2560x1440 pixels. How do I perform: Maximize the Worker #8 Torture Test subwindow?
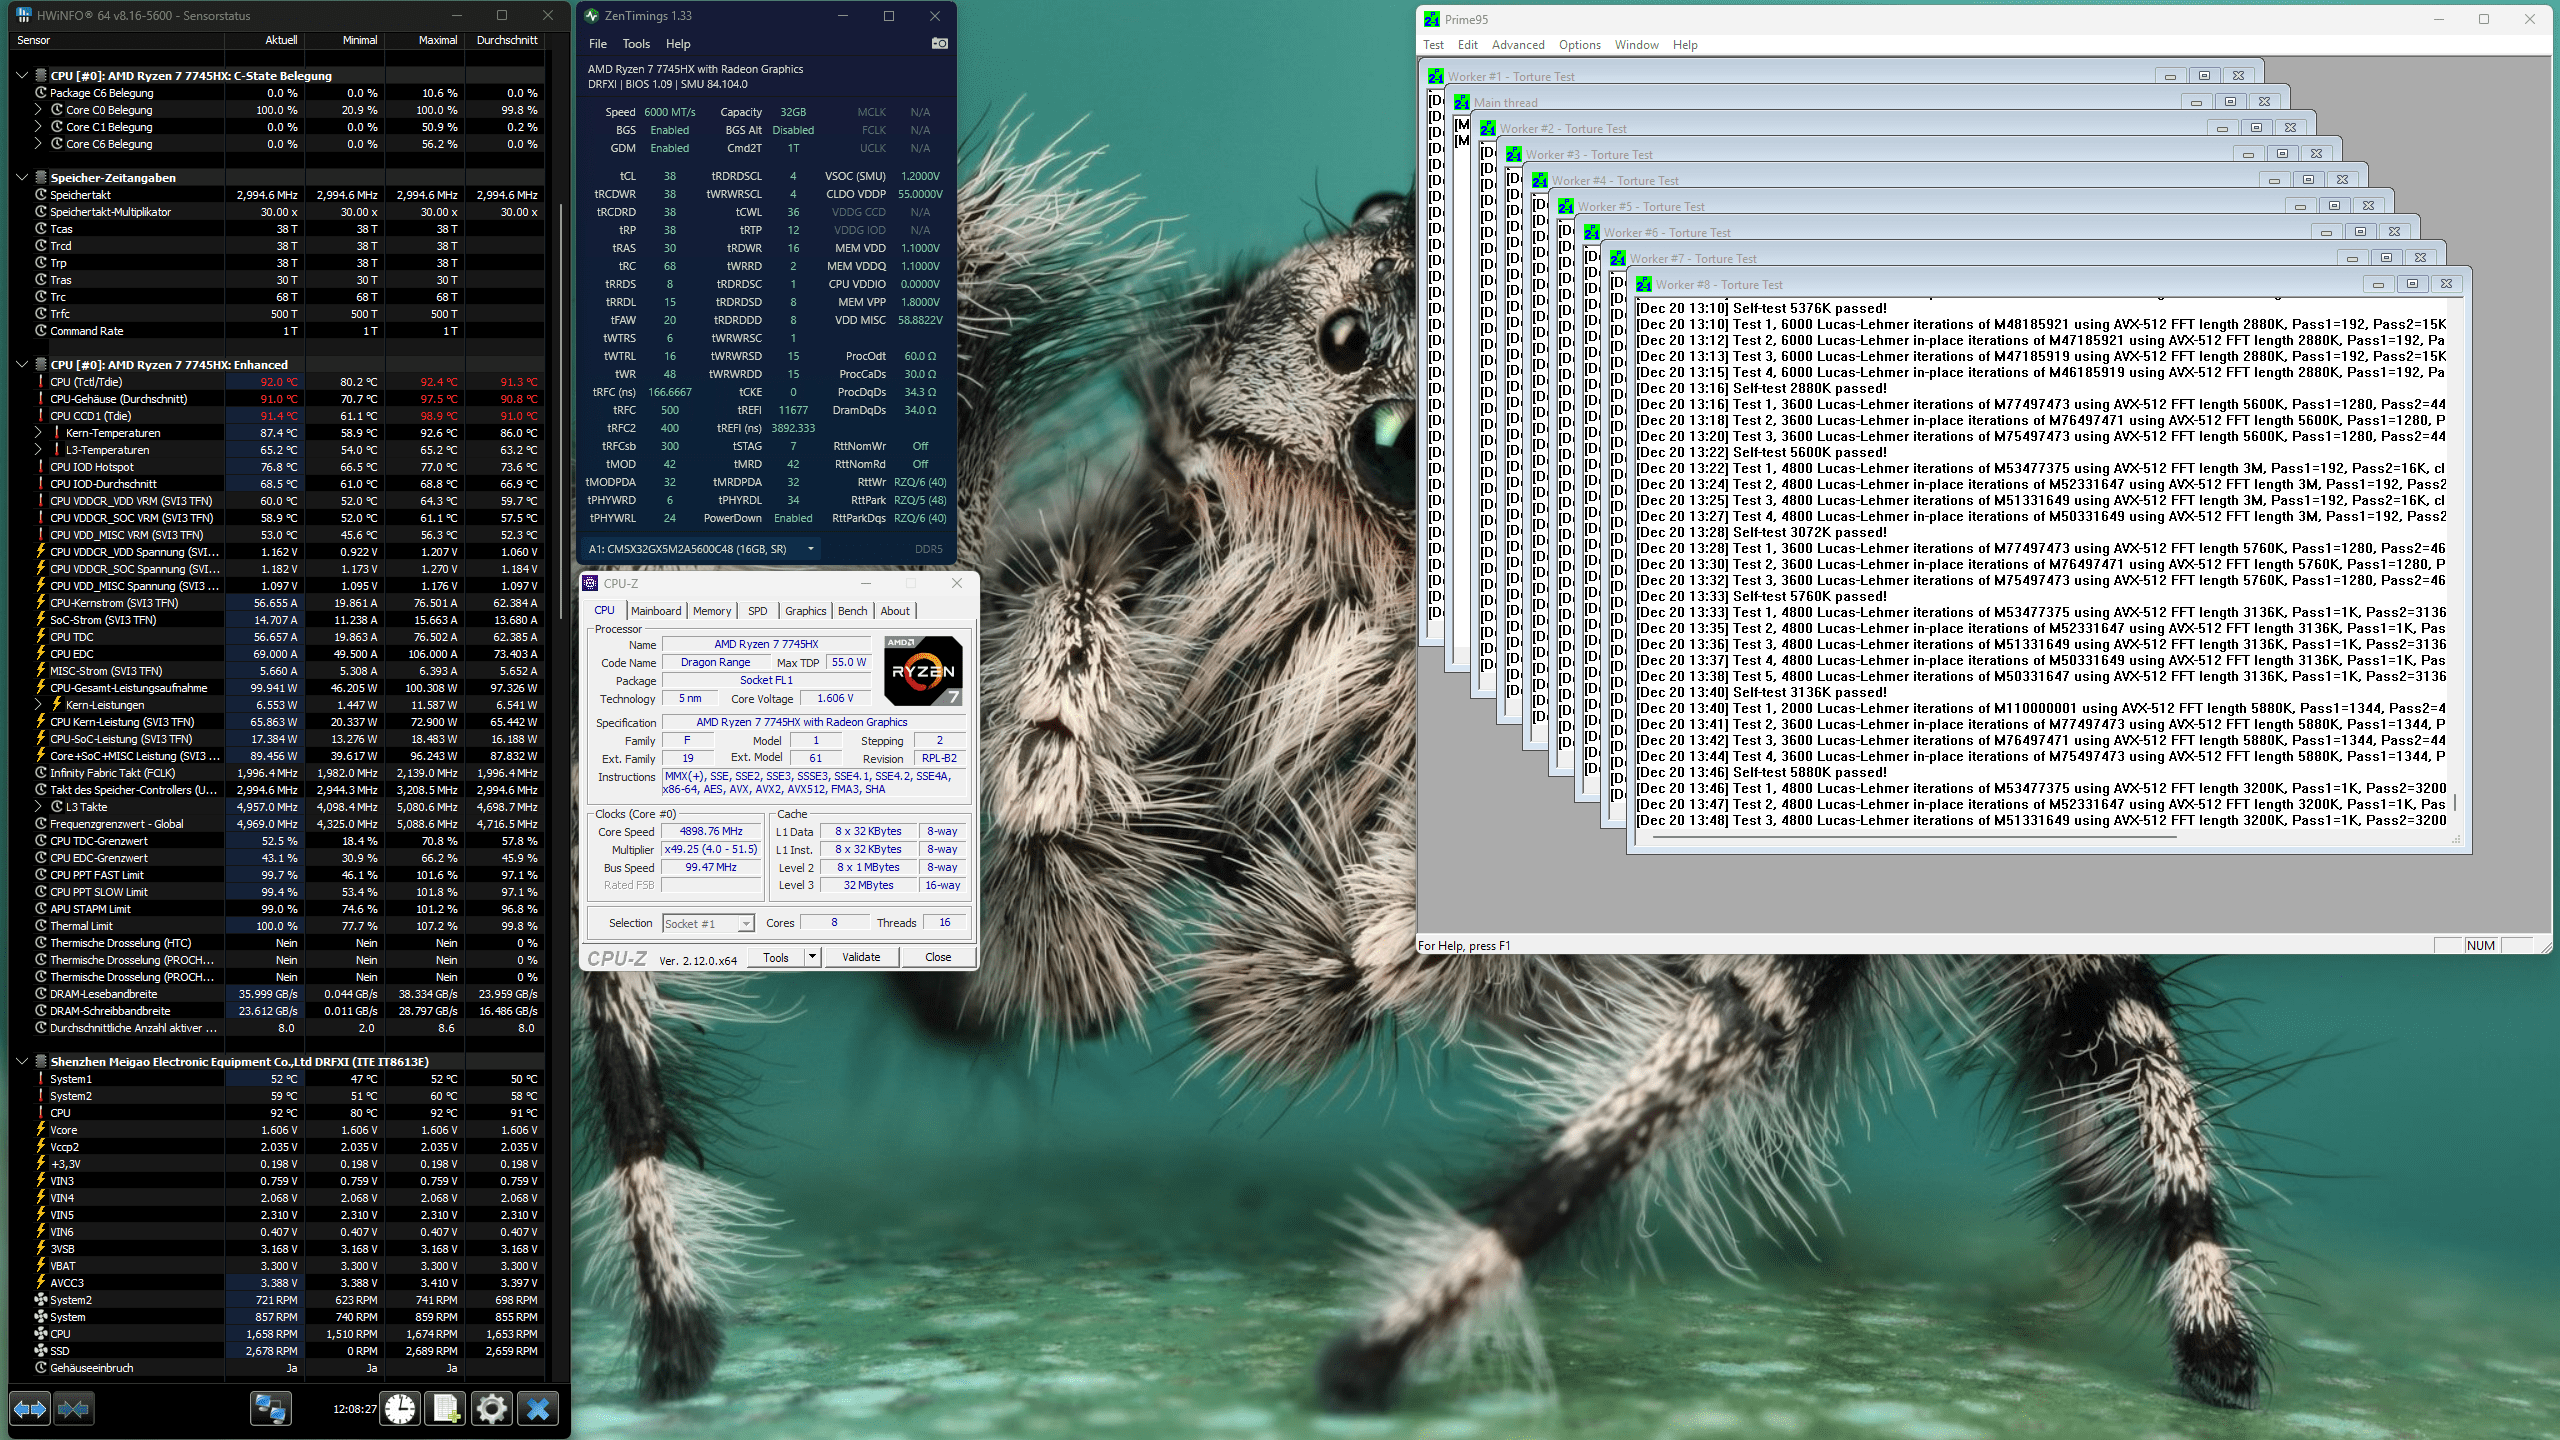tap(2412, 284)
